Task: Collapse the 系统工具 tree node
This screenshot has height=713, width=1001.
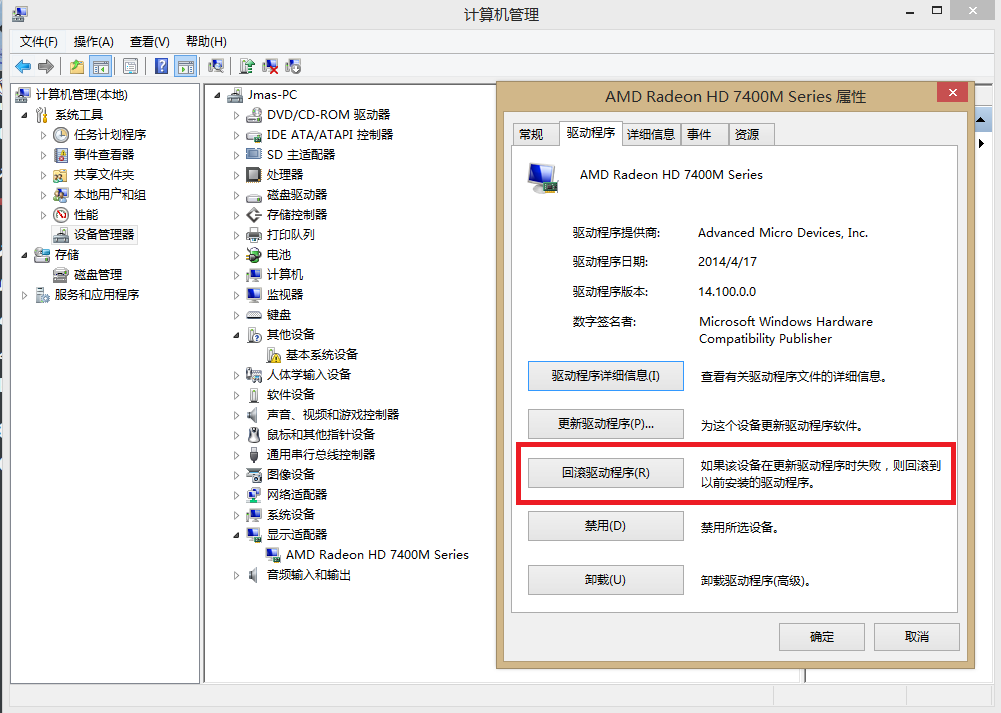Action: pyautogui.click(x=24, y=116)
